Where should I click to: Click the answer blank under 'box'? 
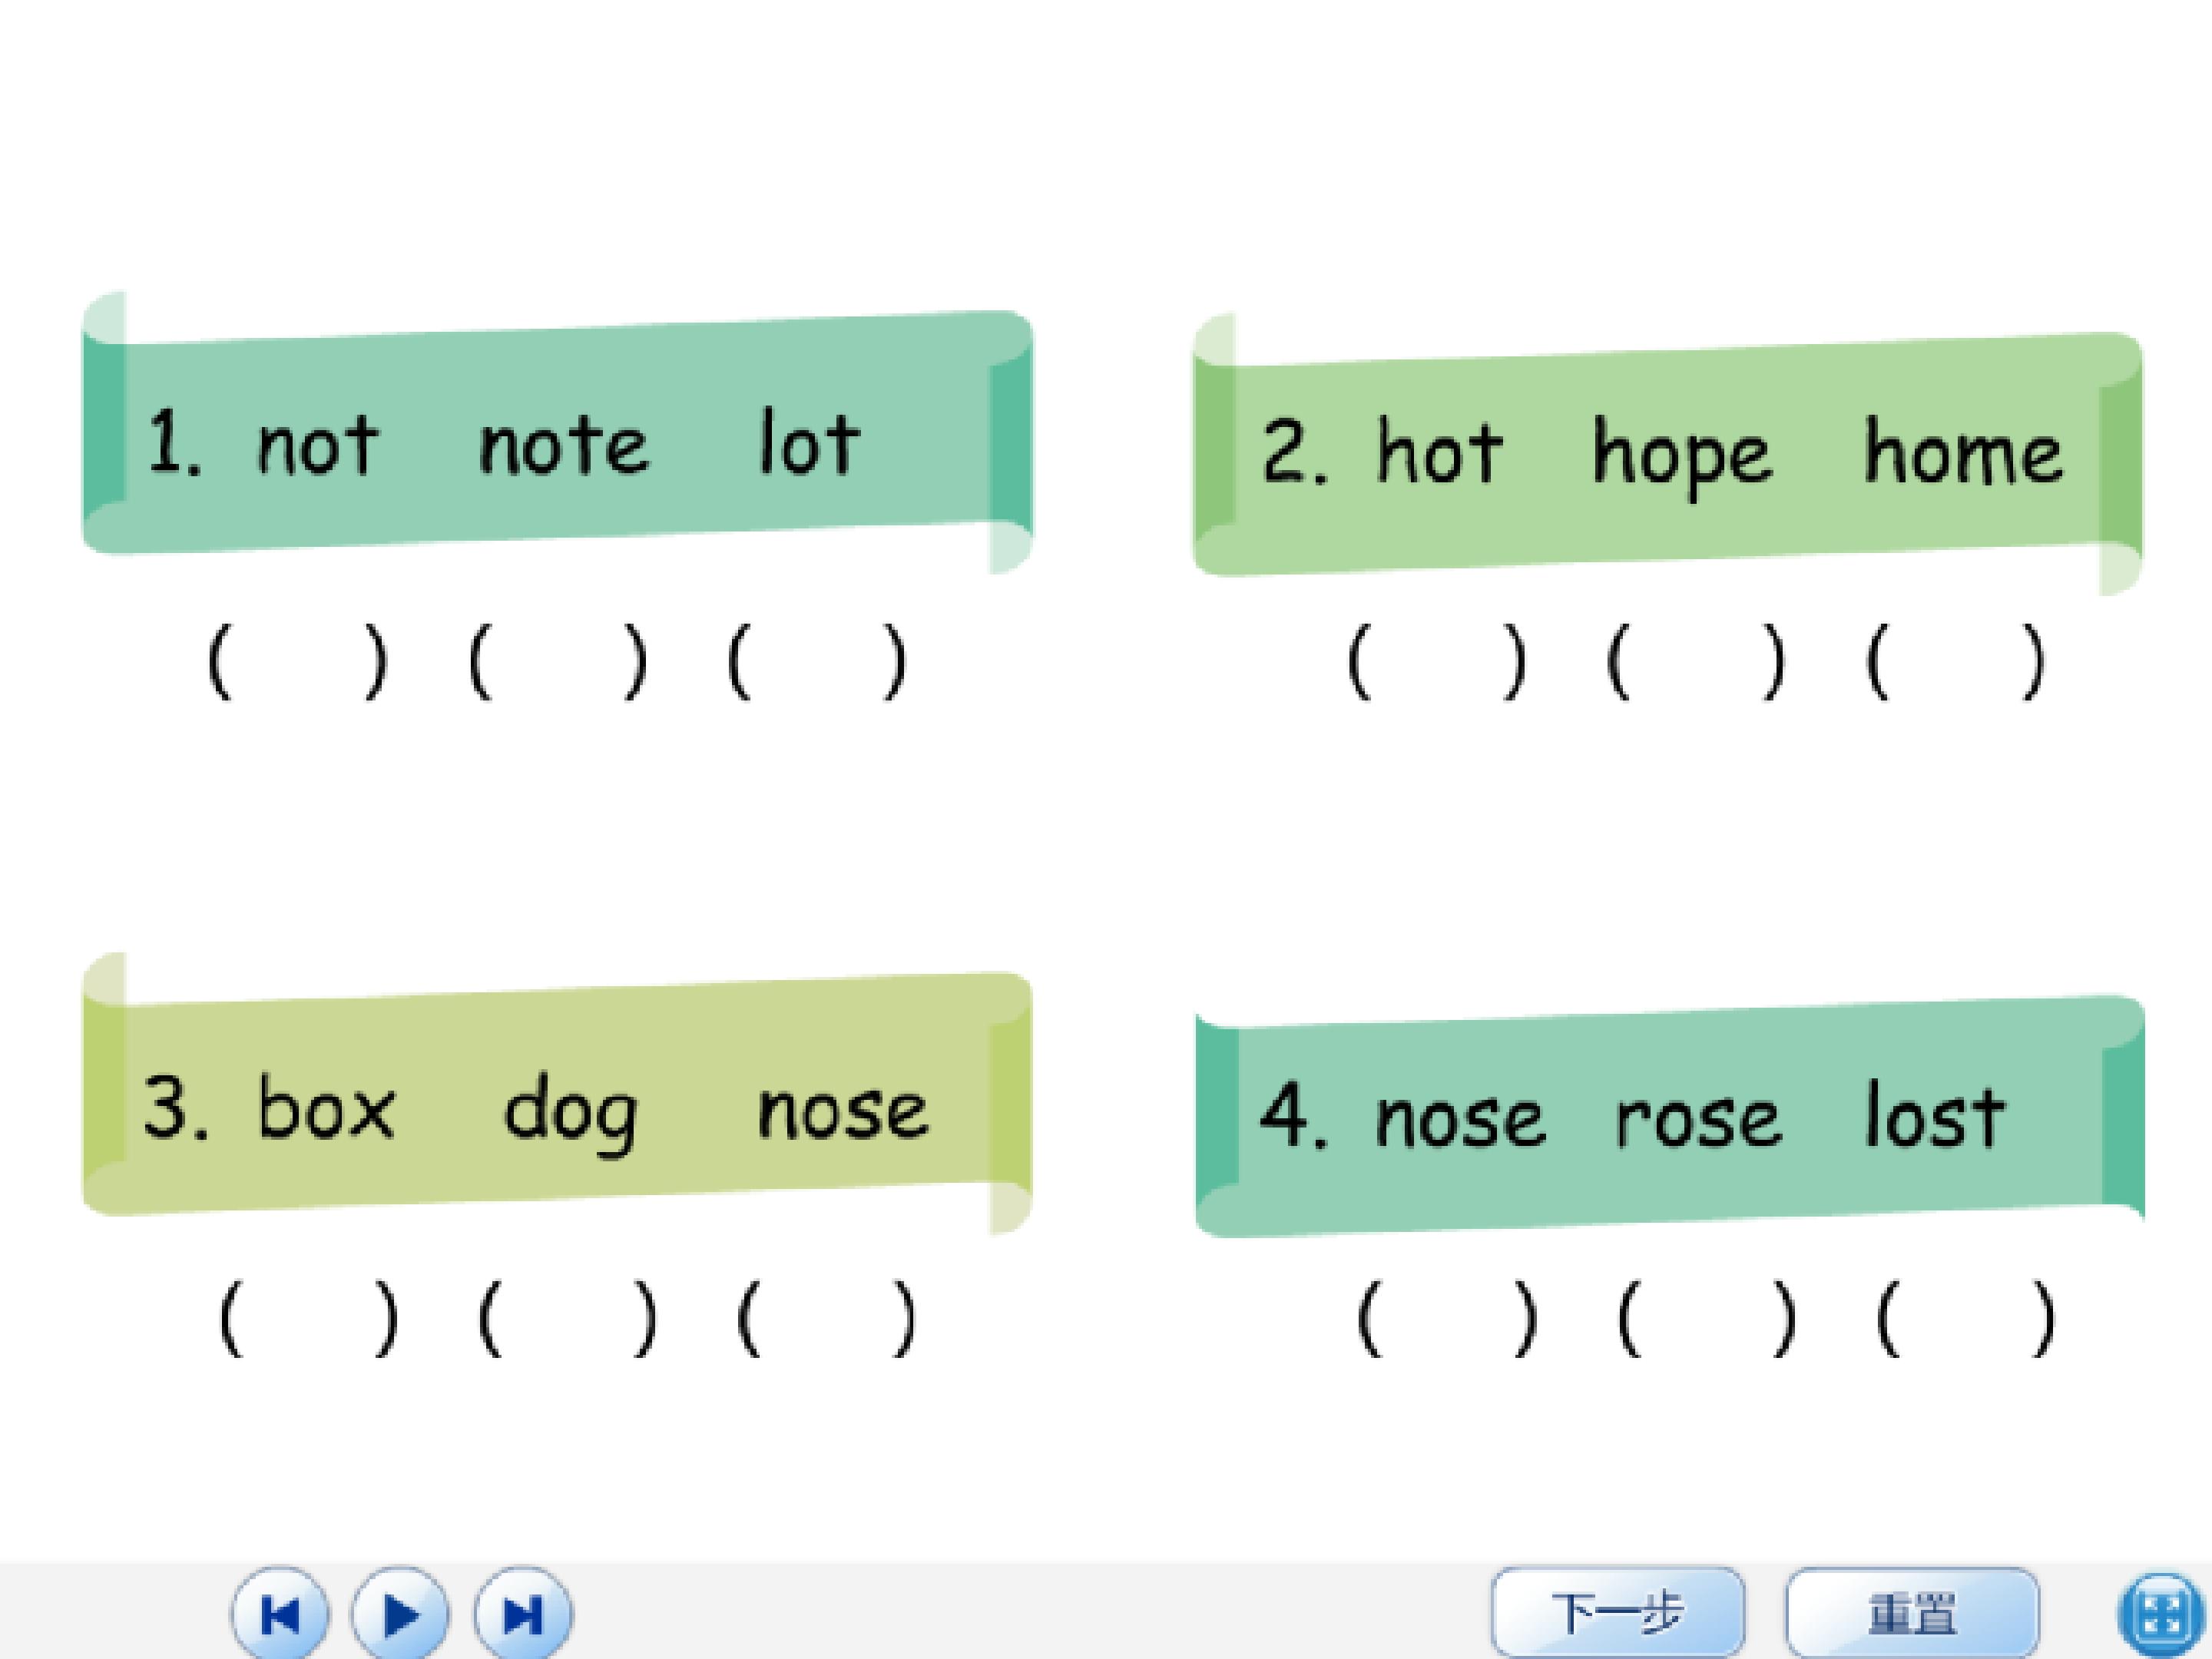click(308, 1318)
